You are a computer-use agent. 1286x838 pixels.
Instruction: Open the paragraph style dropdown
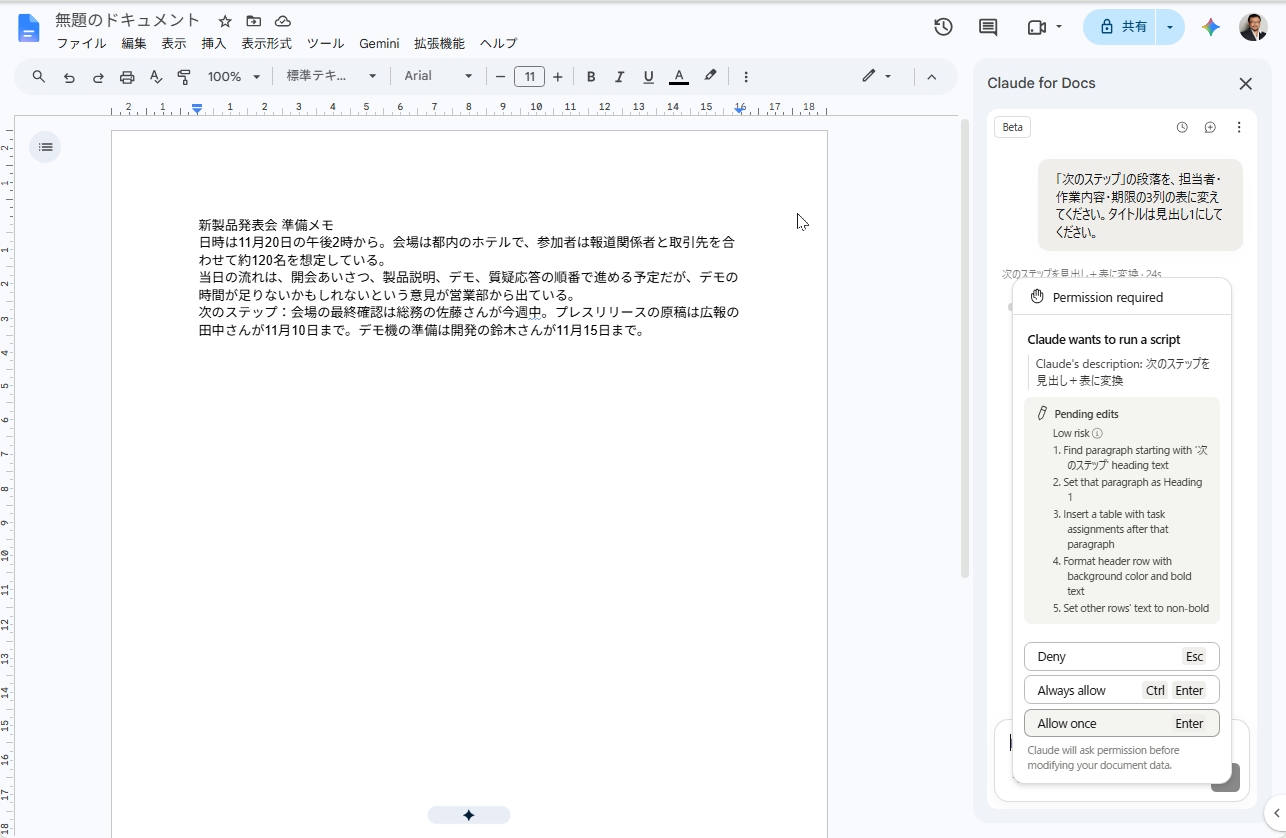pyautogui.click(x=332, y=77)
